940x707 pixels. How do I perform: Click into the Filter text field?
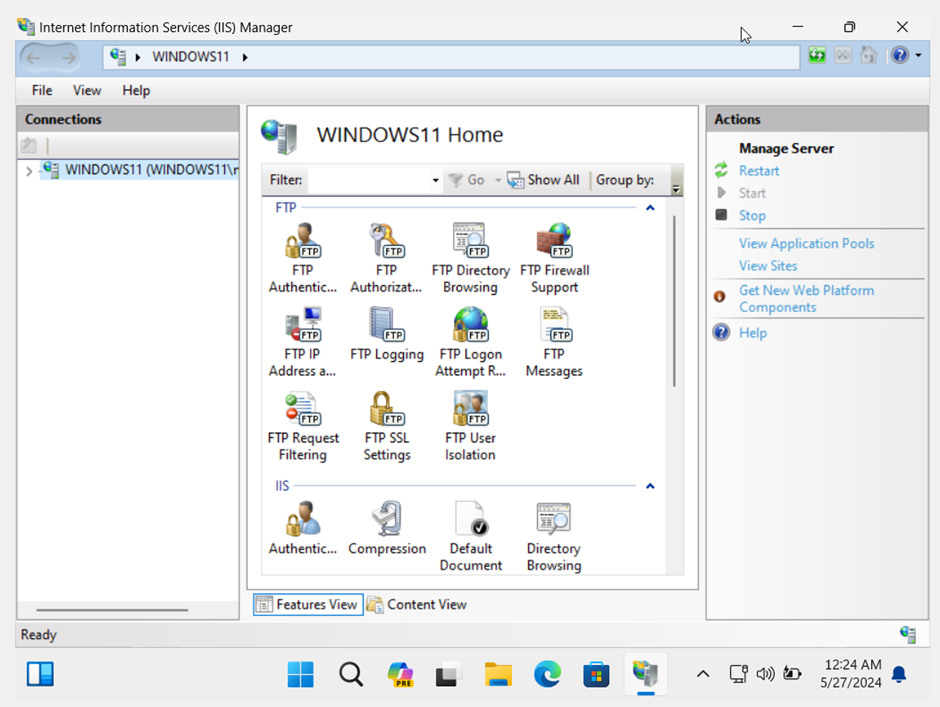(368, 180)
